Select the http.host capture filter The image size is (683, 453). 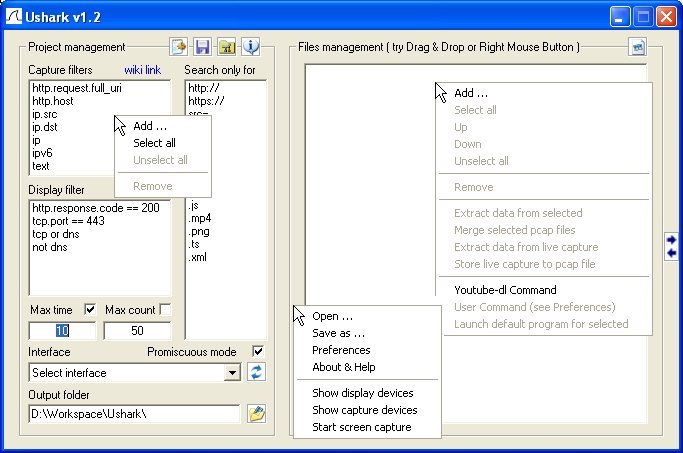pos(54,101)
